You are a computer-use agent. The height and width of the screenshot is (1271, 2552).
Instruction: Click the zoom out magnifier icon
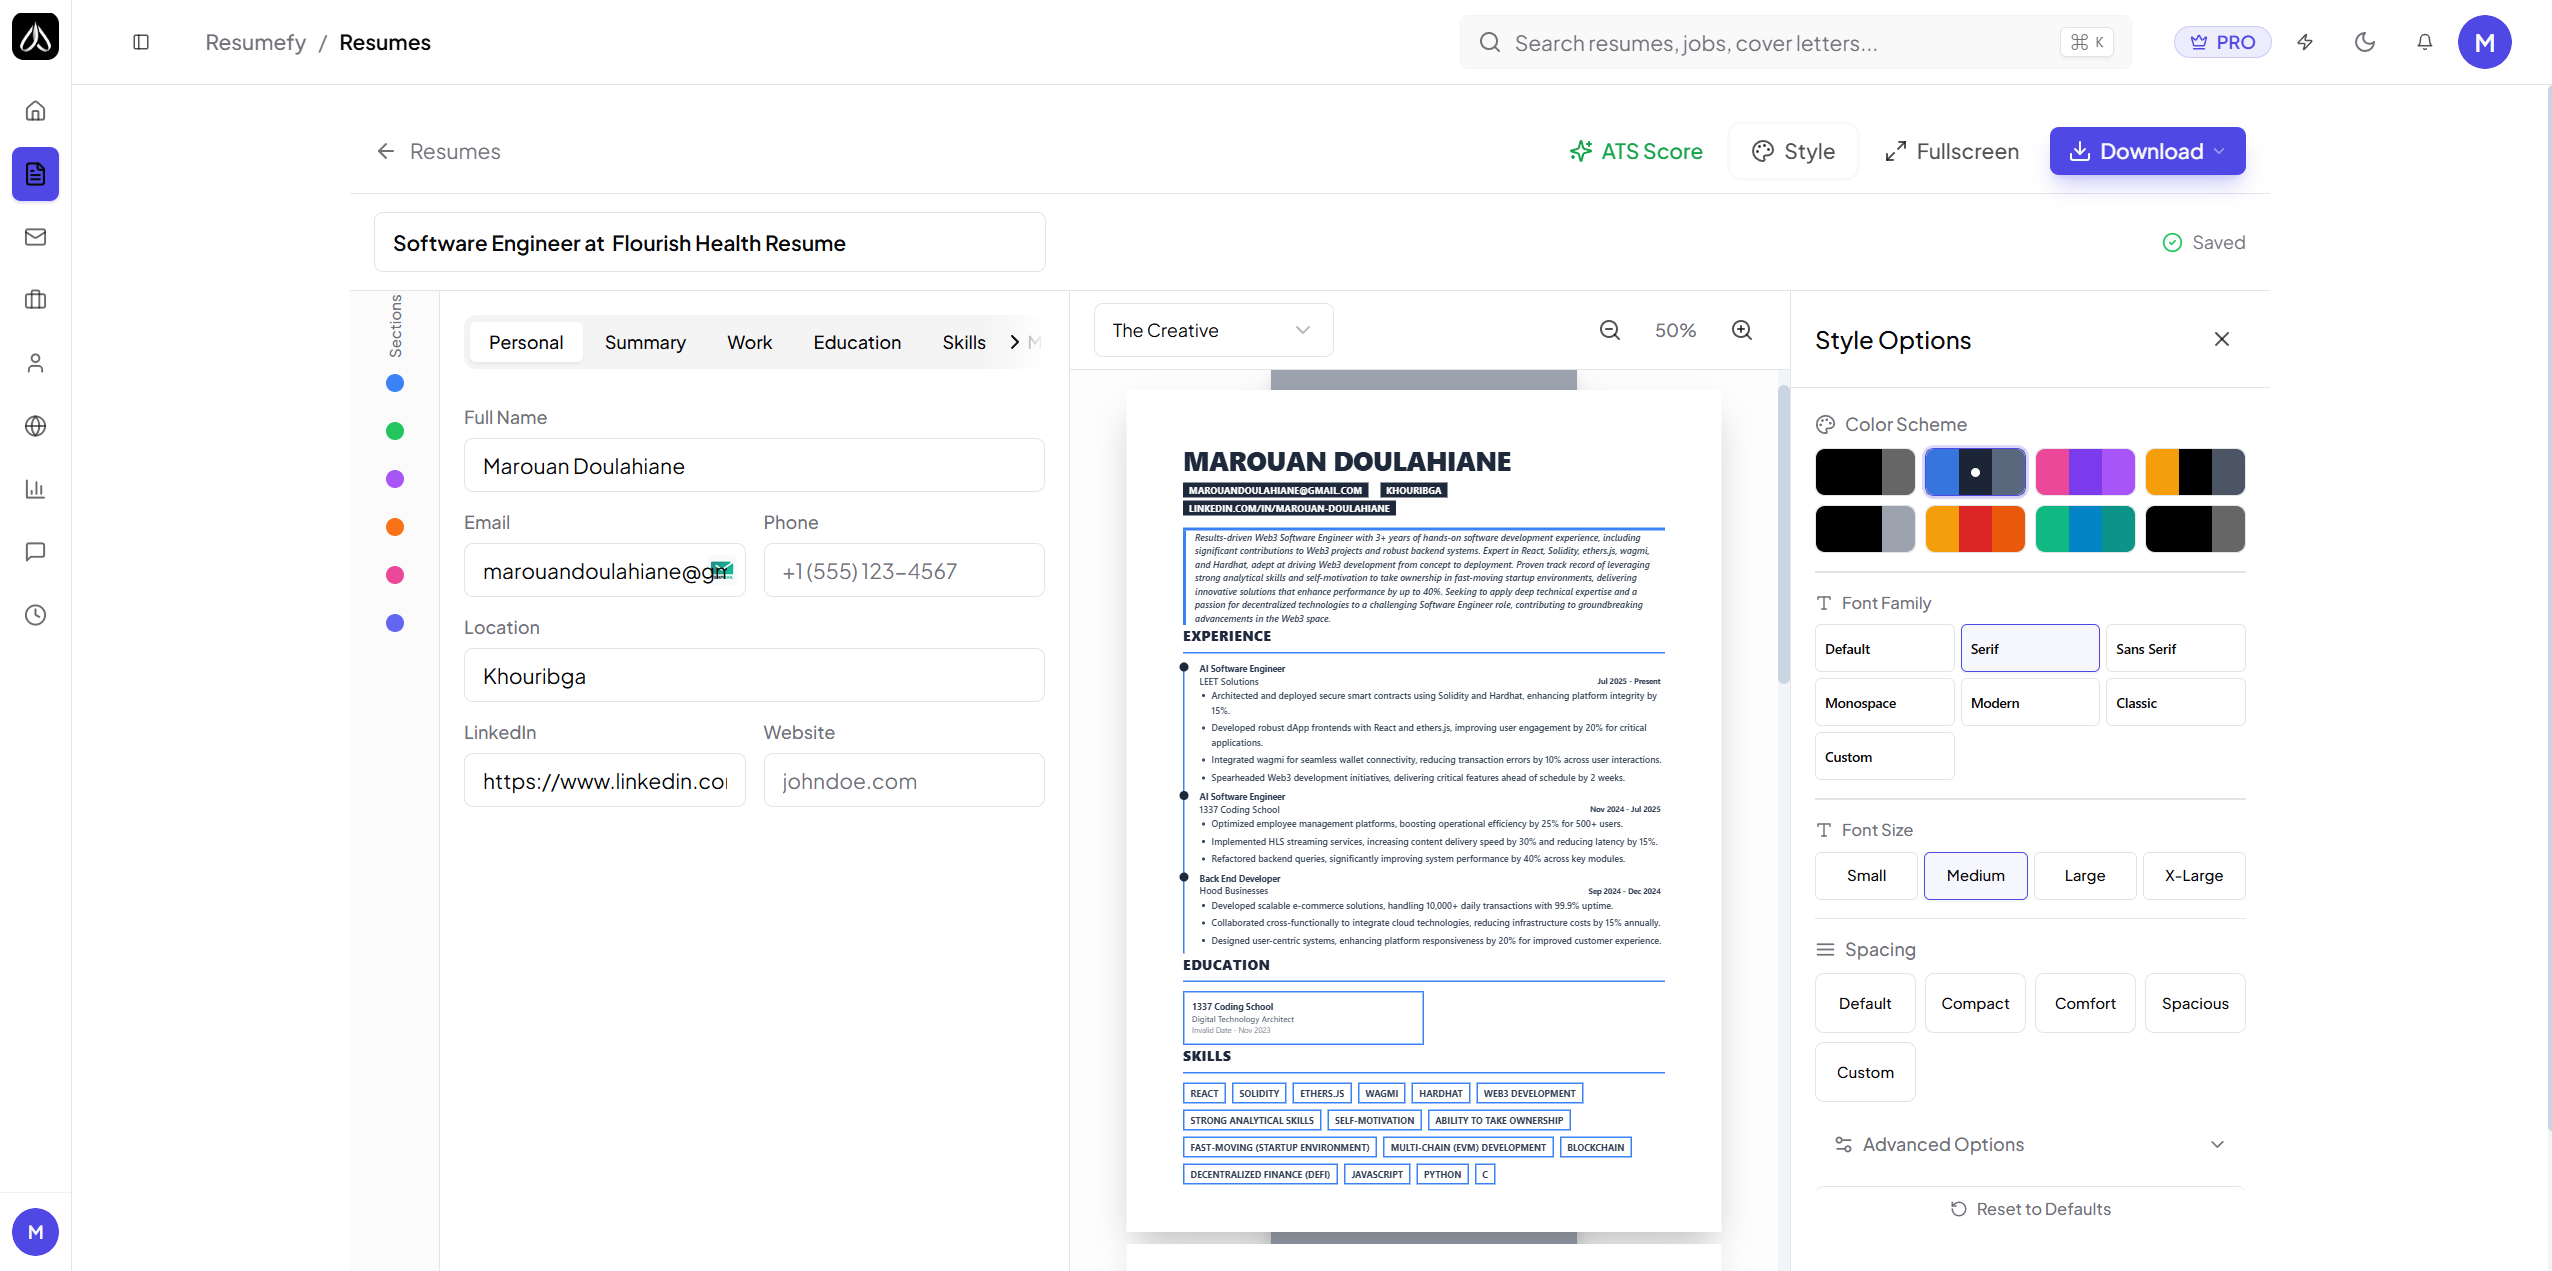[1609, 330]
